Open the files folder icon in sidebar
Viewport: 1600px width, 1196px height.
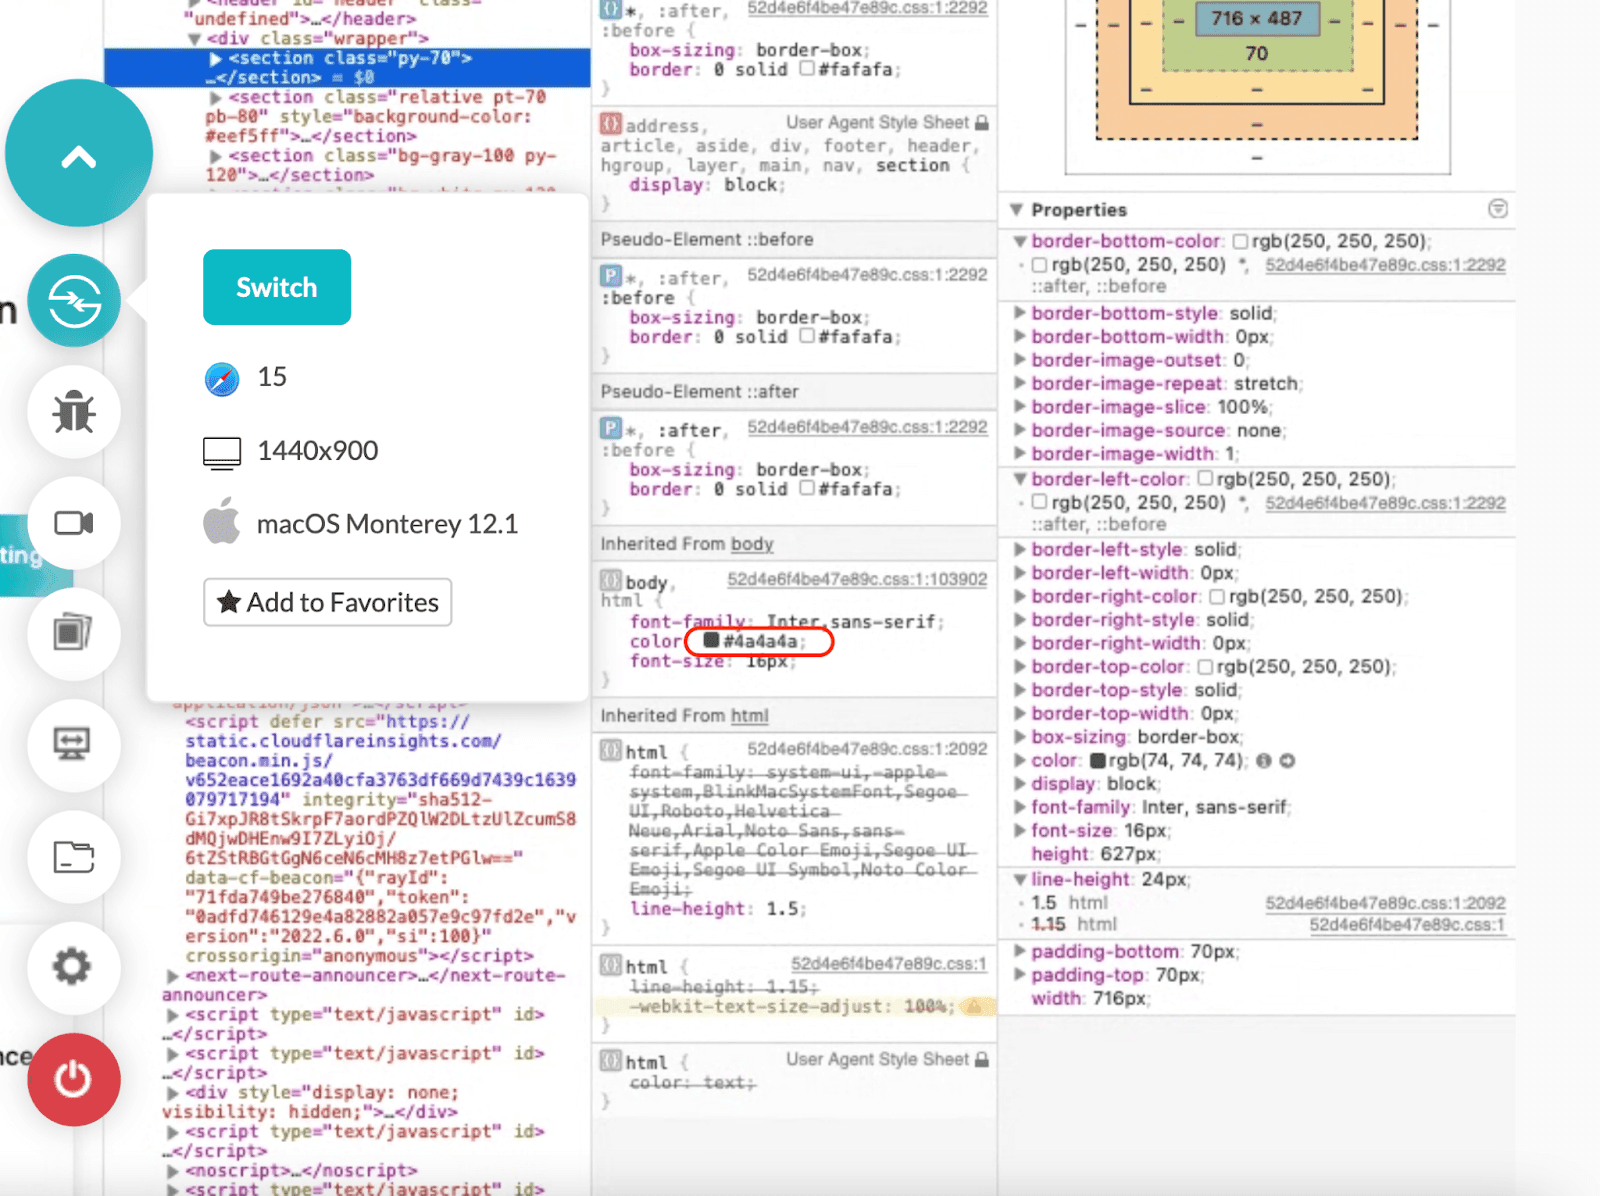[75, 856]
